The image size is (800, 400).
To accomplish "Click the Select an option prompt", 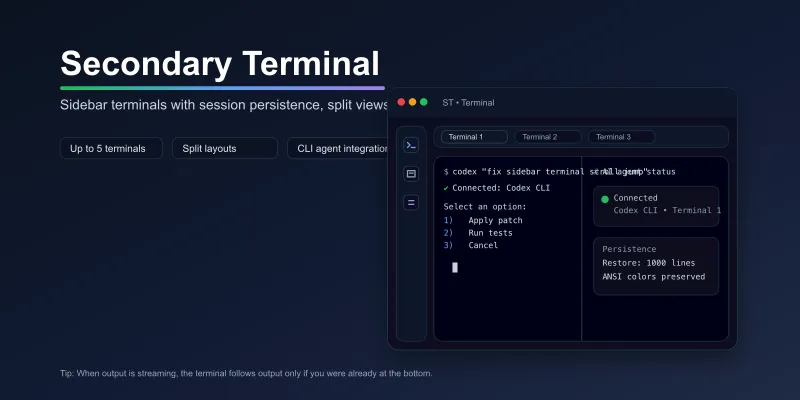I will click(x=485, y=207).
